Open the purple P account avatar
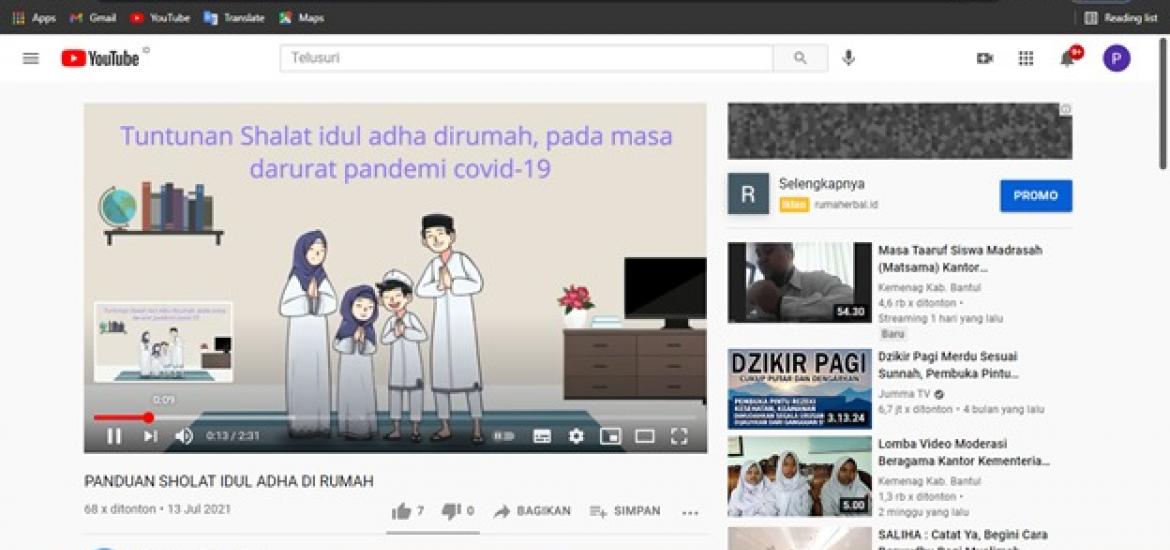1170x550 pixels. (1116, 58)
